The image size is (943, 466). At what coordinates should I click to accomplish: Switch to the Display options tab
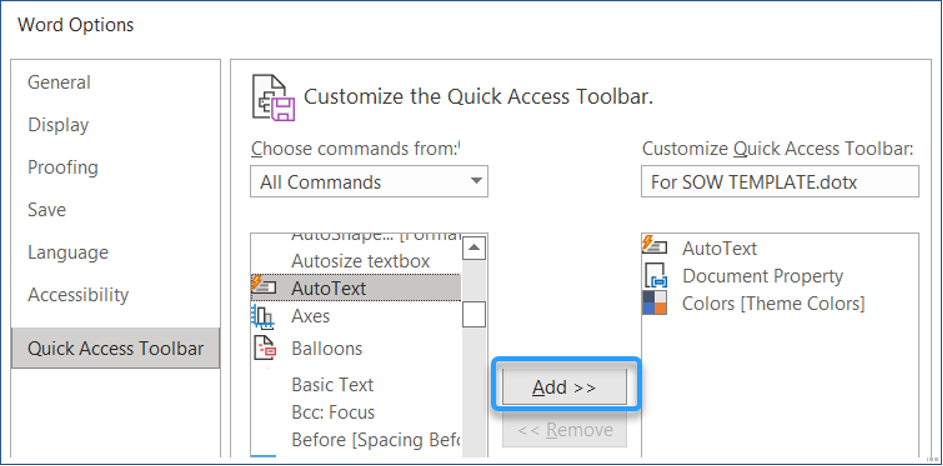coord(58,125)
